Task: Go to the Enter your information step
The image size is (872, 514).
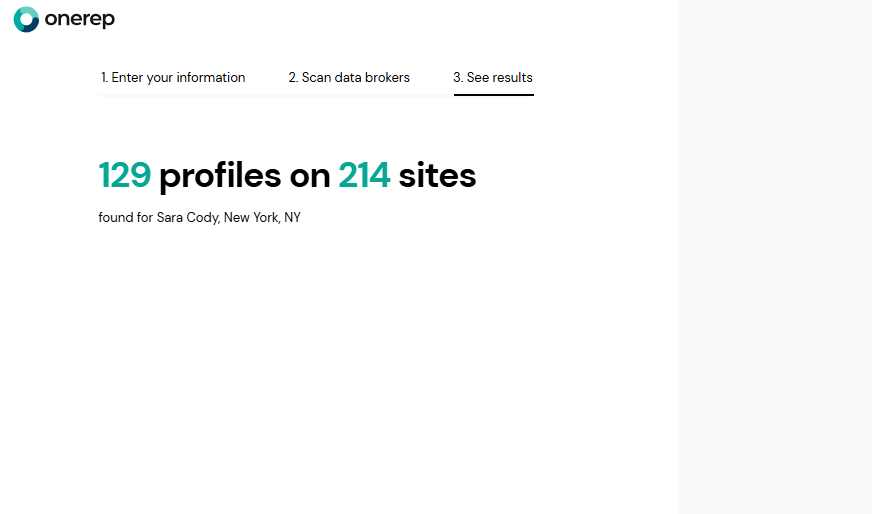Action: [173, 77]
